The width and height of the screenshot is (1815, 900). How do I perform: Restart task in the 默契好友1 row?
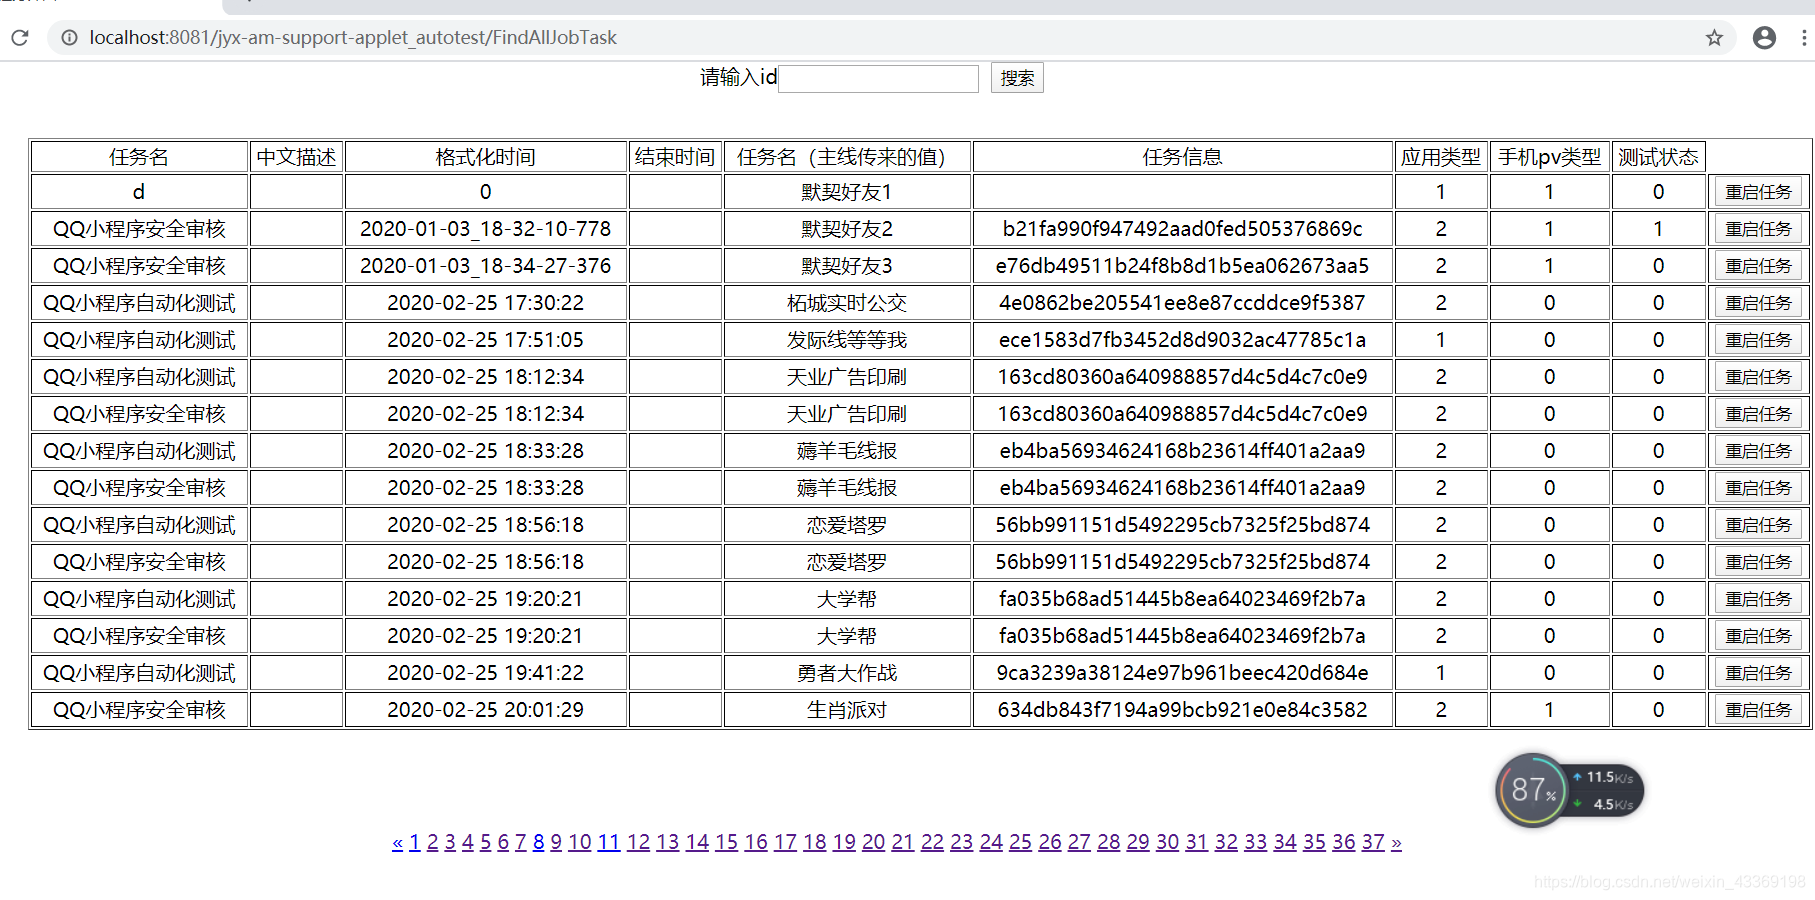(x=1758, y=192)
